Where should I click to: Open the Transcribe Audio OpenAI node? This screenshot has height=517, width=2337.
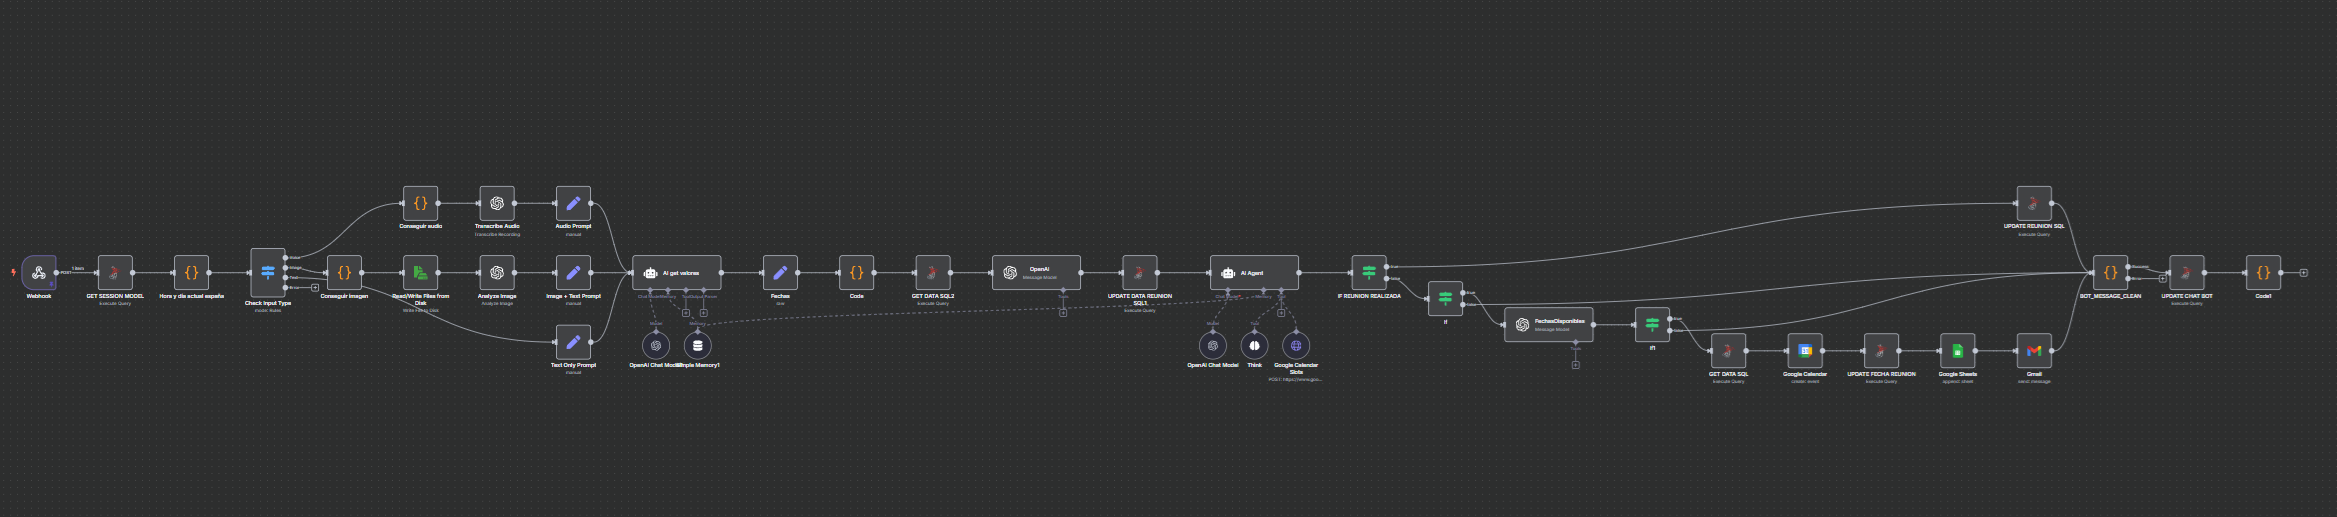(x=497, y=203)
